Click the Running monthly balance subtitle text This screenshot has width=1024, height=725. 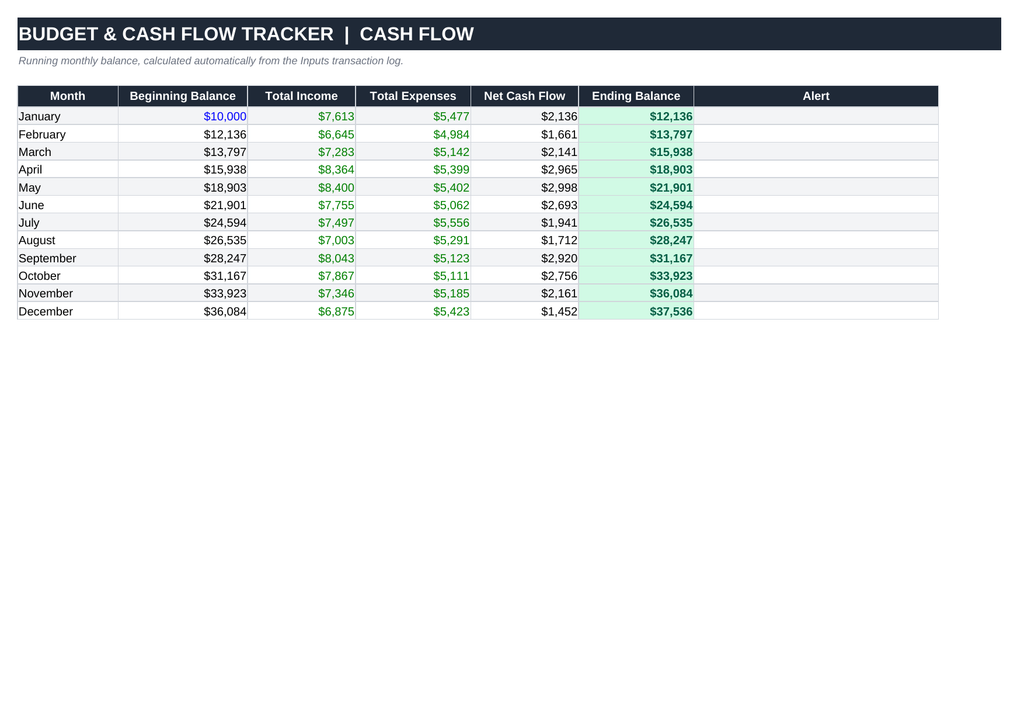point(211,61)
